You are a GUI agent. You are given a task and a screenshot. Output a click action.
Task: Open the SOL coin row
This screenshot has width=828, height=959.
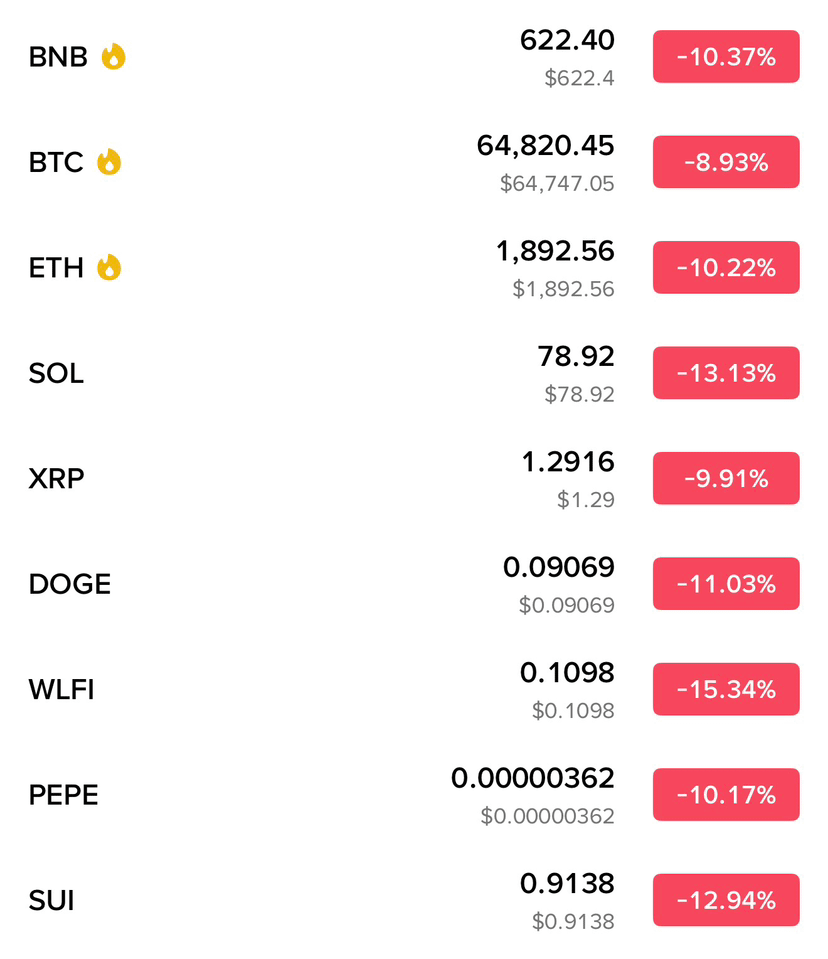(414, 373)
